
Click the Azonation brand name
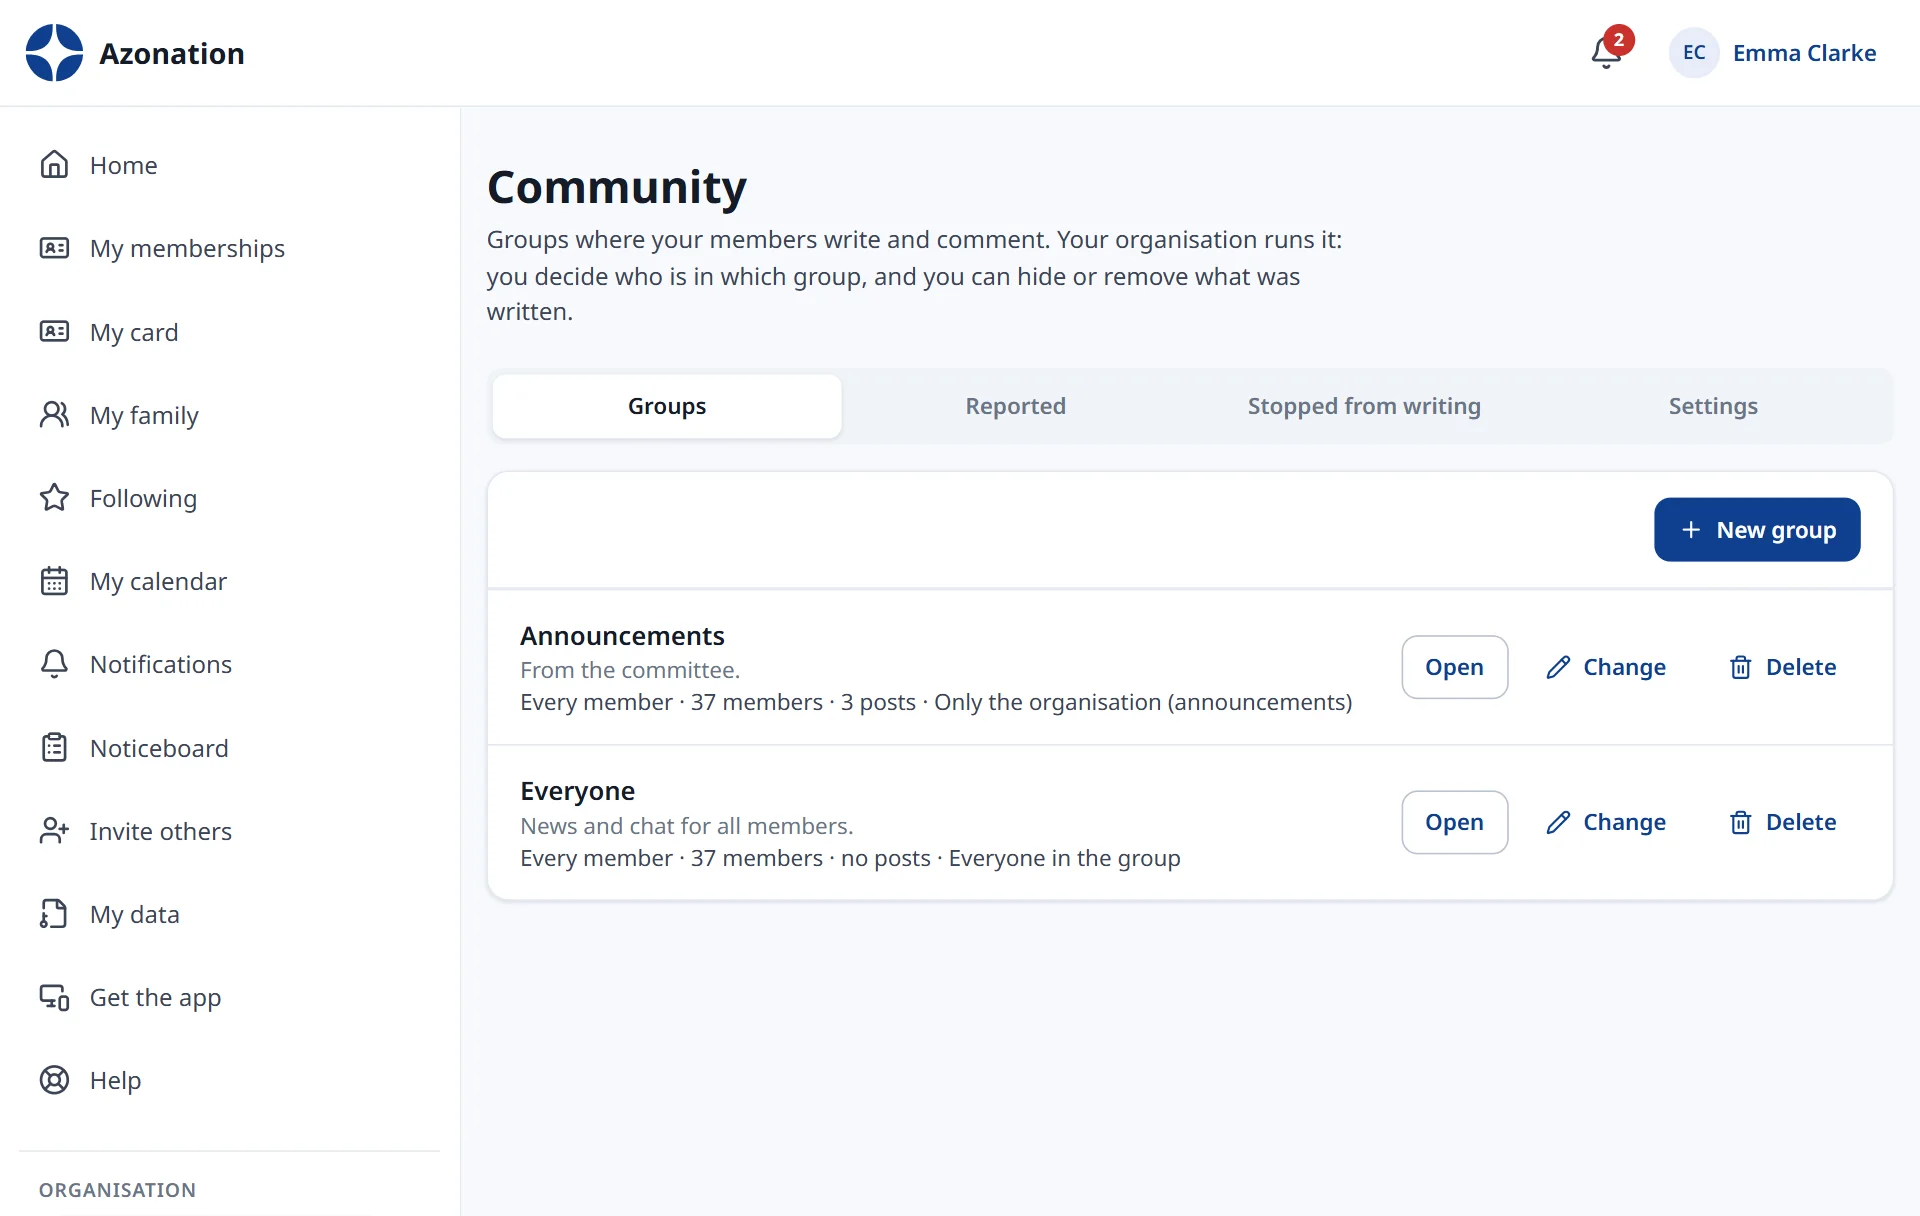tap(172, 53)
